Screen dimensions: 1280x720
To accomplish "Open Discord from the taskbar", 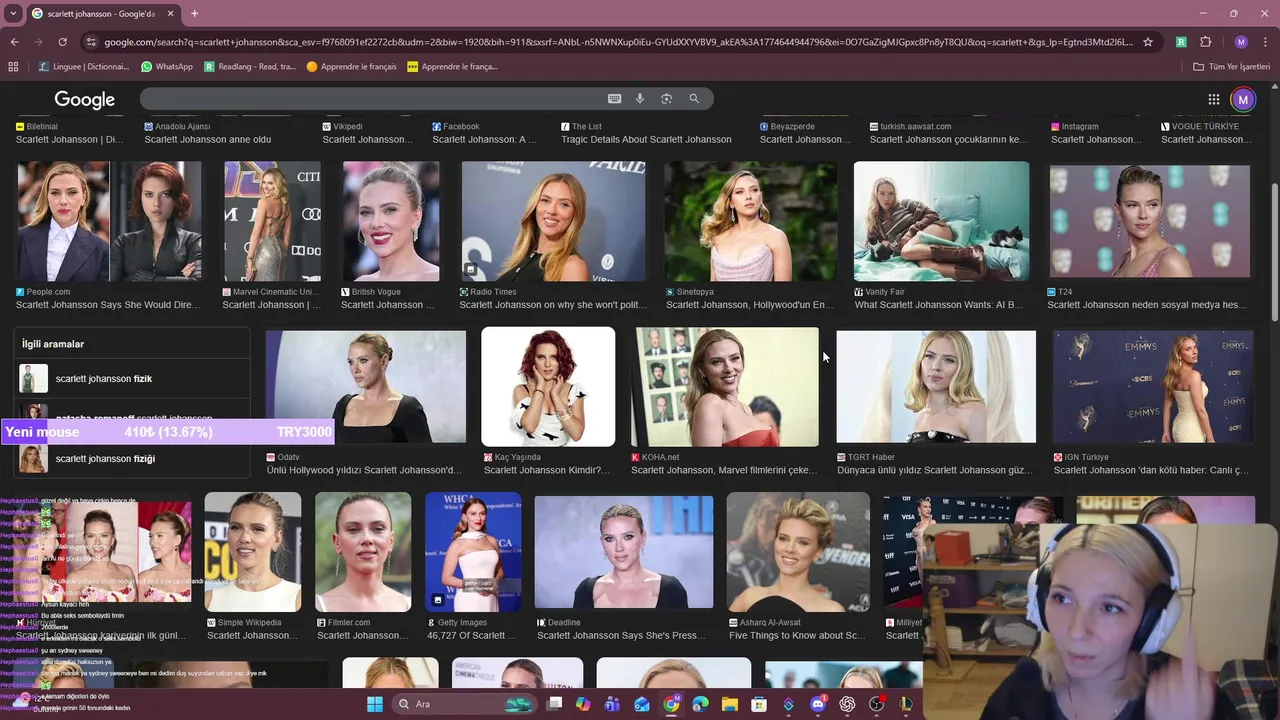I will coord(818,704).
